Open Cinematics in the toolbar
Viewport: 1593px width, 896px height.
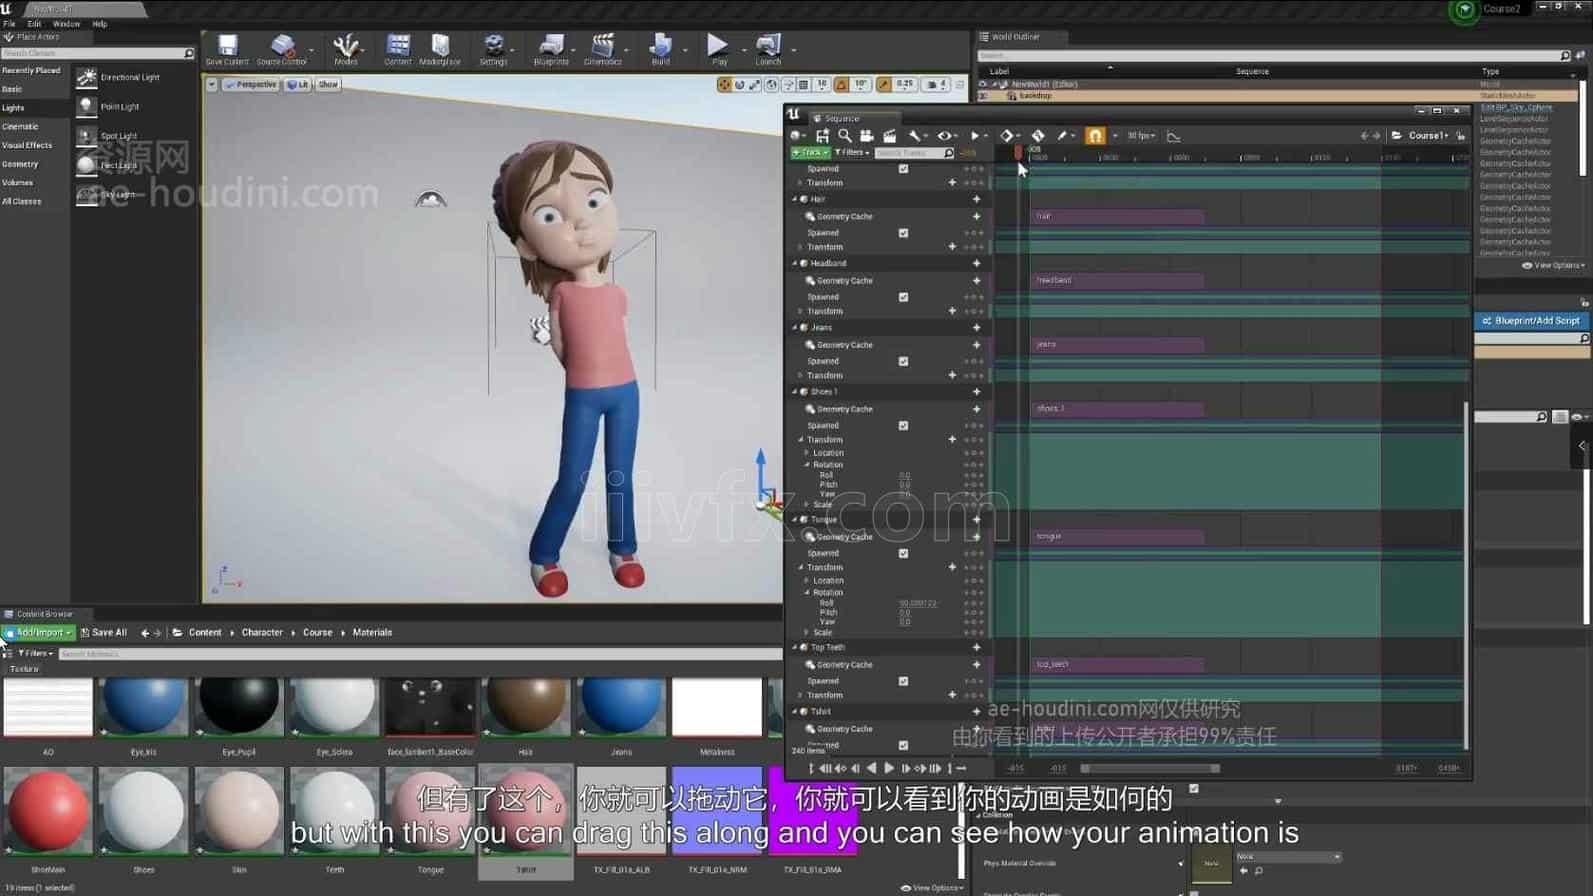click(x=602, y=49)
